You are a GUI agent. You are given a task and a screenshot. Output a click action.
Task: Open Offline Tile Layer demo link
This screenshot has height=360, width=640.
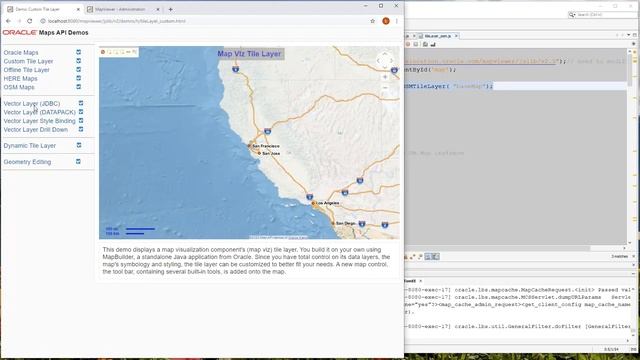click(x=27, y=70)
